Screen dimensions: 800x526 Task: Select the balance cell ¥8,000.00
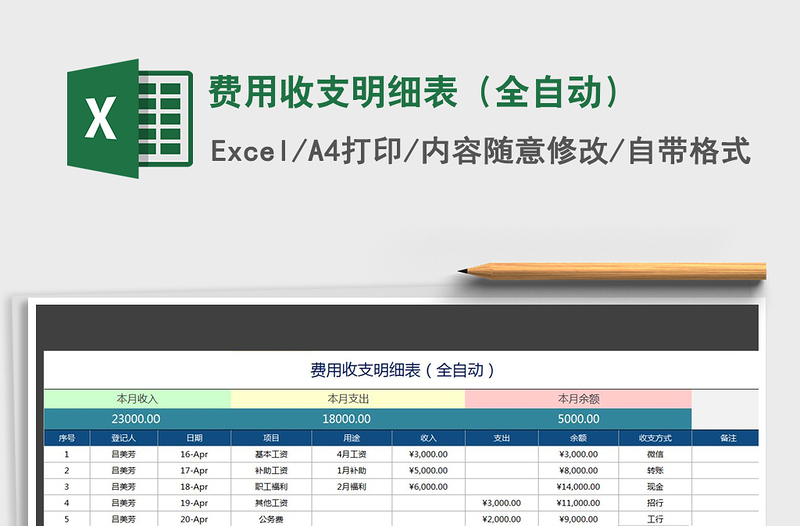pos(578,470)
